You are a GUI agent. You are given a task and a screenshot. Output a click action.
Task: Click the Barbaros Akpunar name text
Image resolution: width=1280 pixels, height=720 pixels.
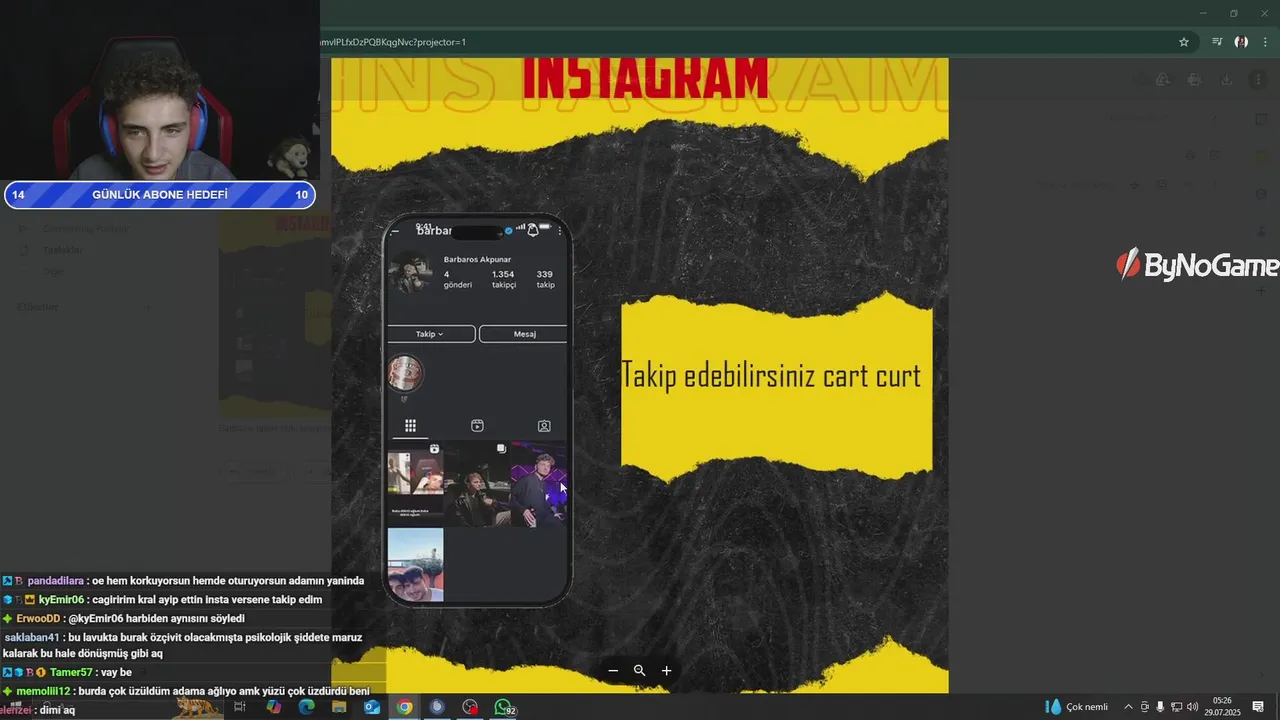coord(477,260)
